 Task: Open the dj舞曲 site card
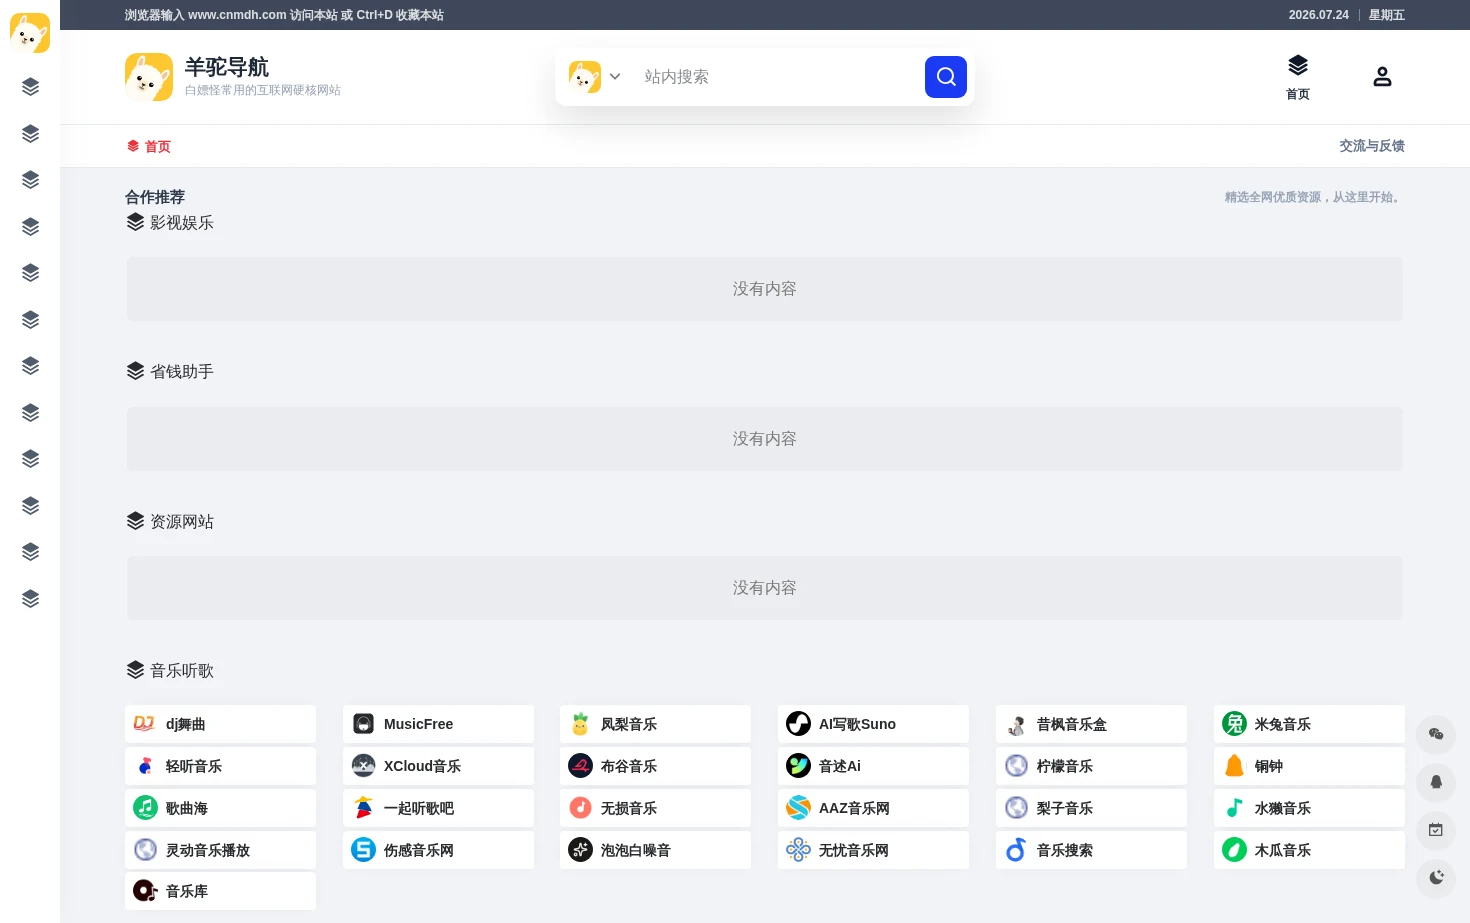[x=220, y=724]
